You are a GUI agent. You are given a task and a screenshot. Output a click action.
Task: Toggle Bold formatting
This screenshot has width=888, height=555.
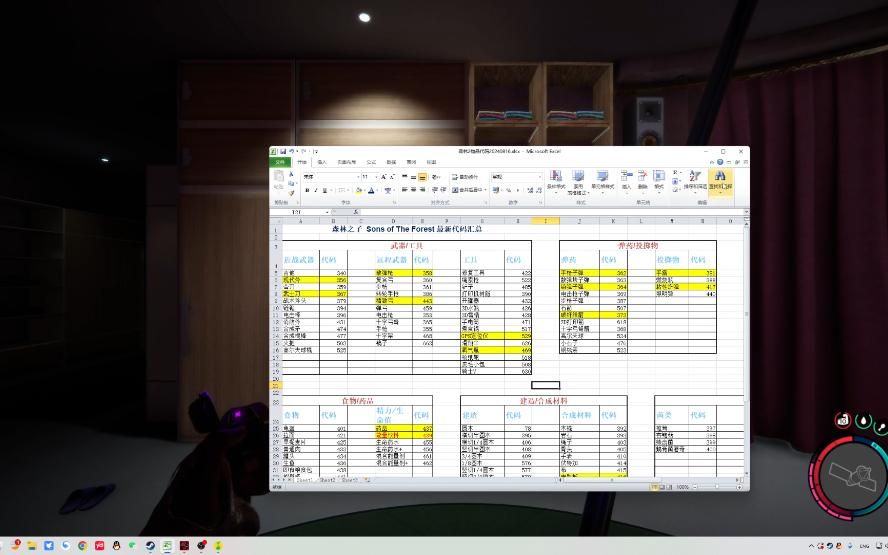(x=307, y=190)
